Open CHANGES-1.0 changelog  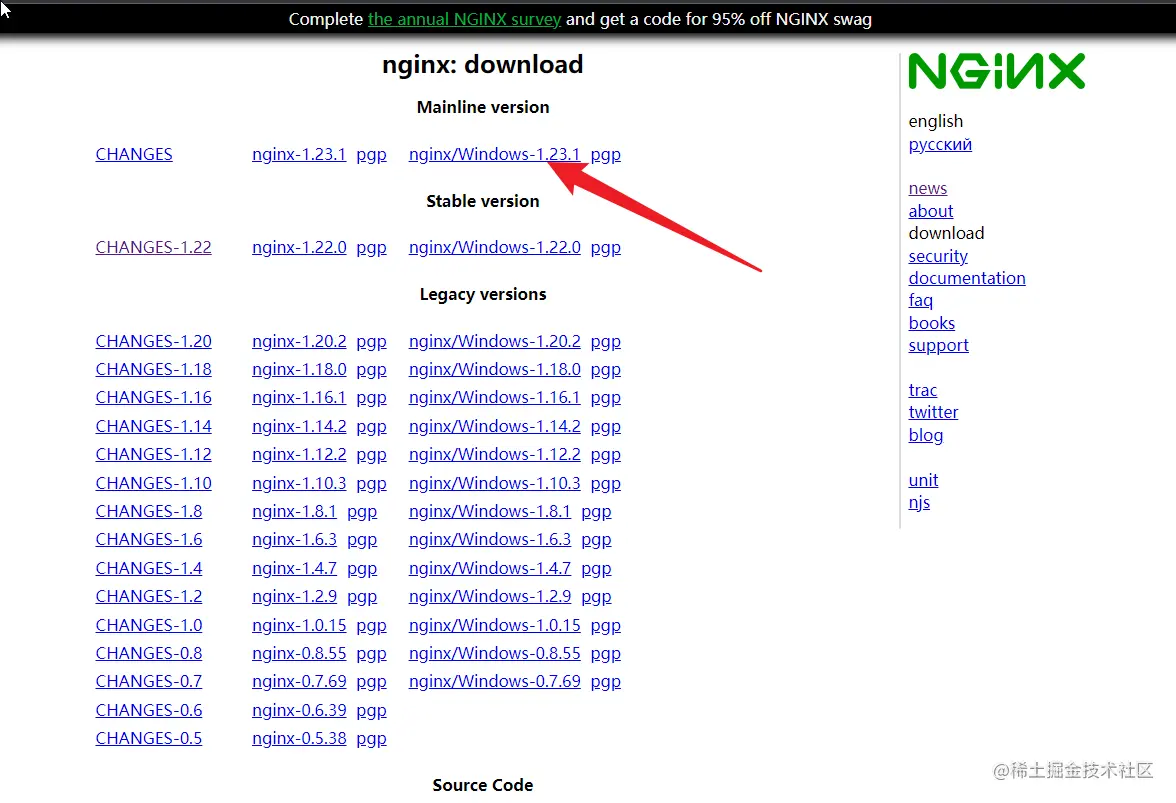(x=148, y=625)
